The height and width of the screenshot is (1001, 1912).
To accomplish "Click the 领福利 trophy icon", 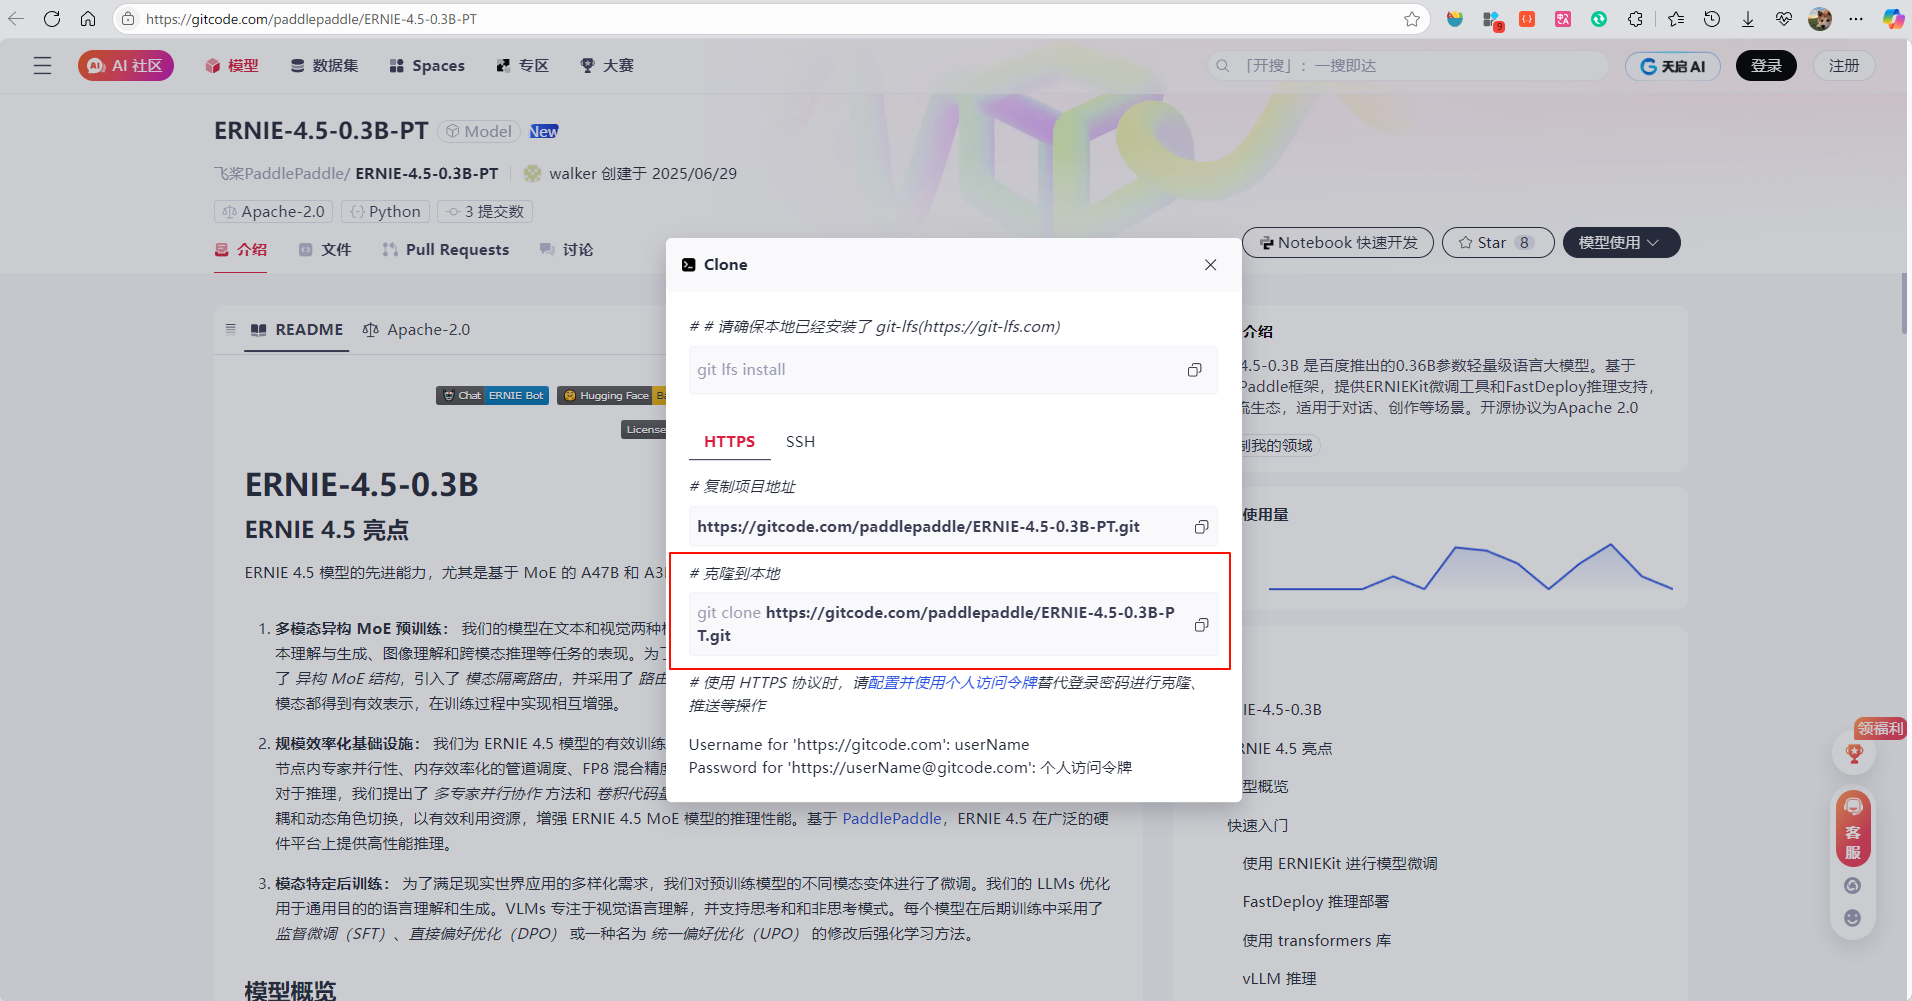I will pyautogui.click(x=1854, y=754).
